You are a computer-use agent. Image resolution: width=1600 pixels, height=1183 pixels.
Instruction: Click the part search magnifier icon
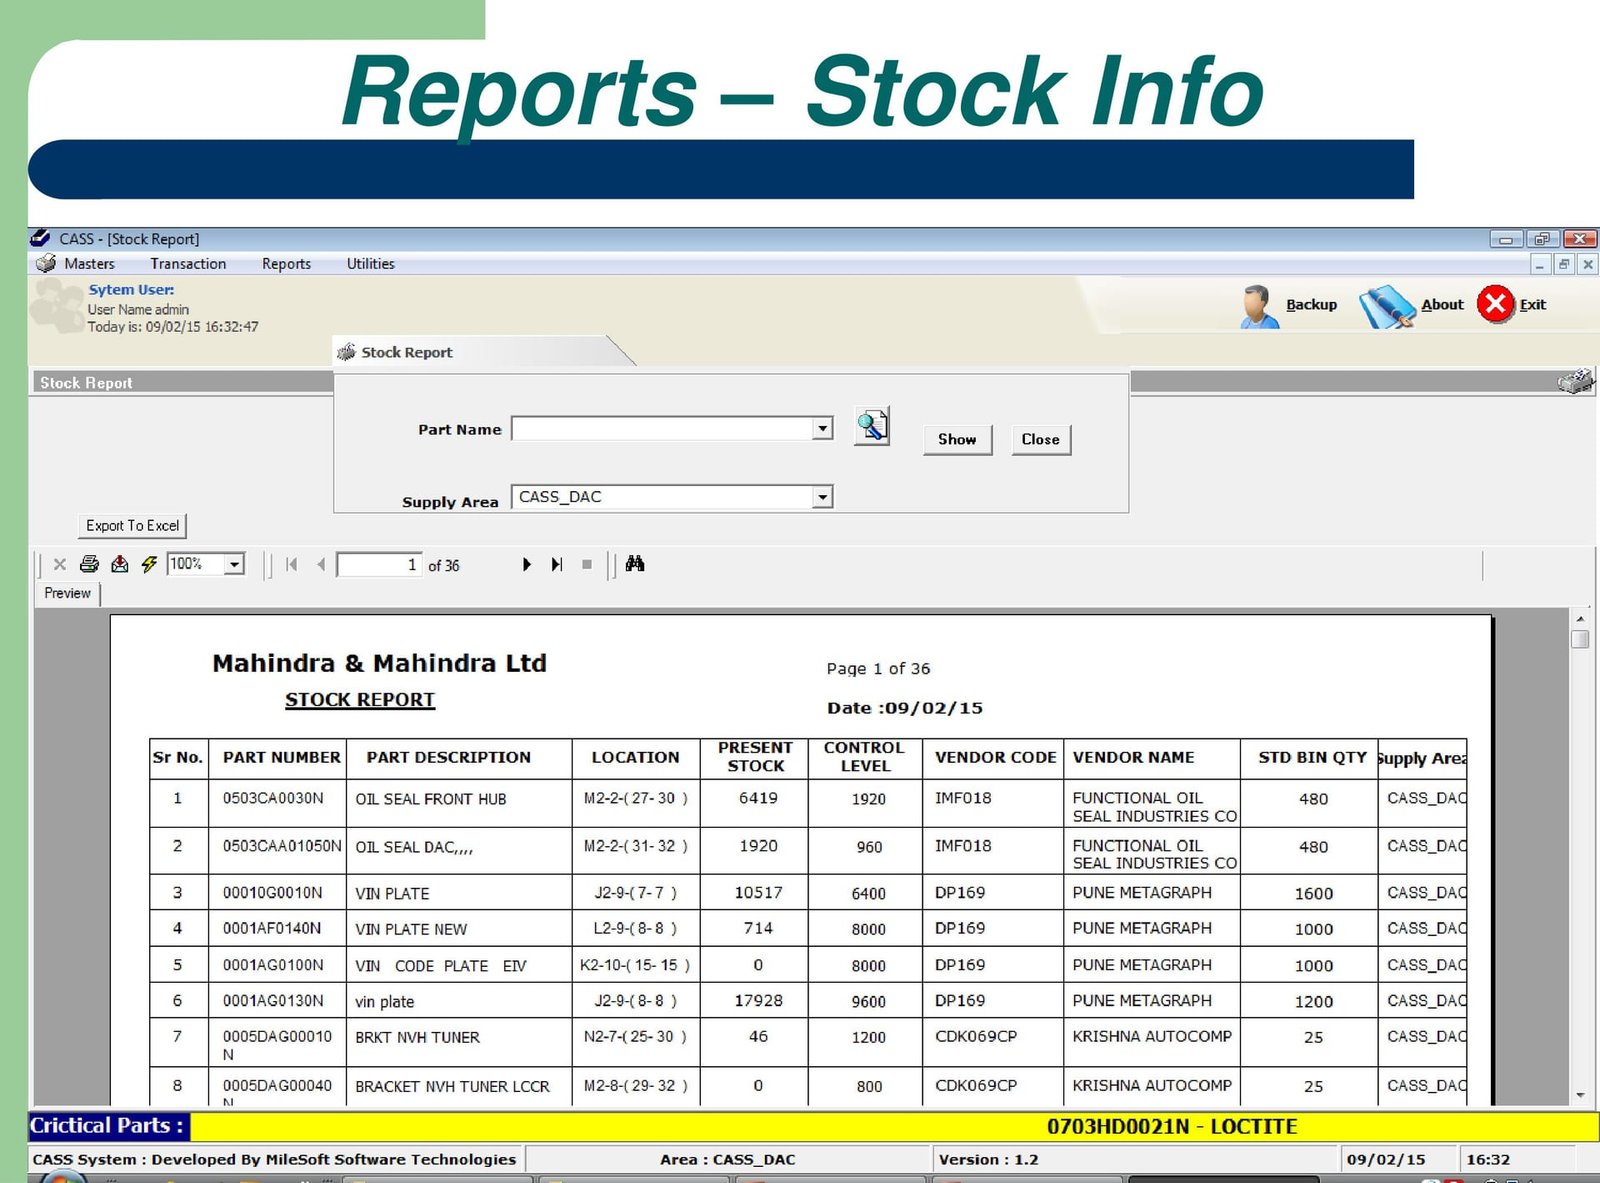tap(872, 427)
